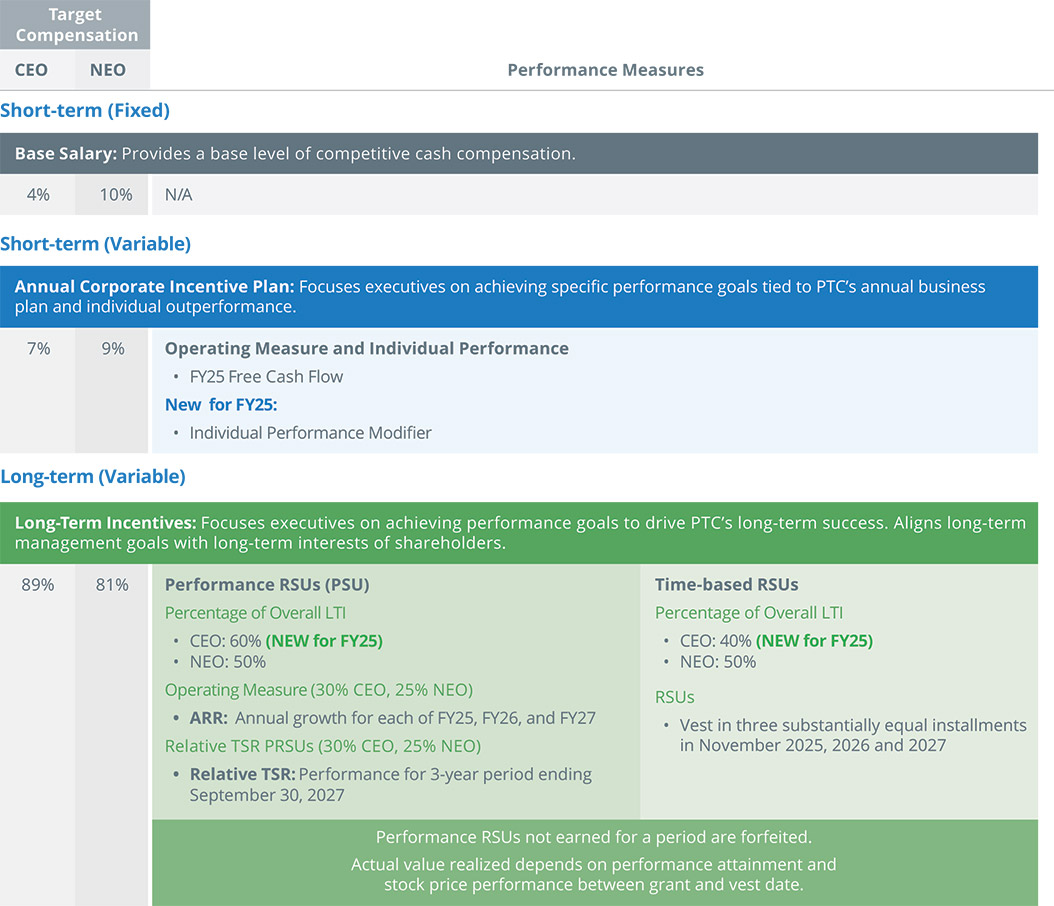Select the CEO column header
Image resolution: width=1054 pixels, height=906 pixels.
31,70
